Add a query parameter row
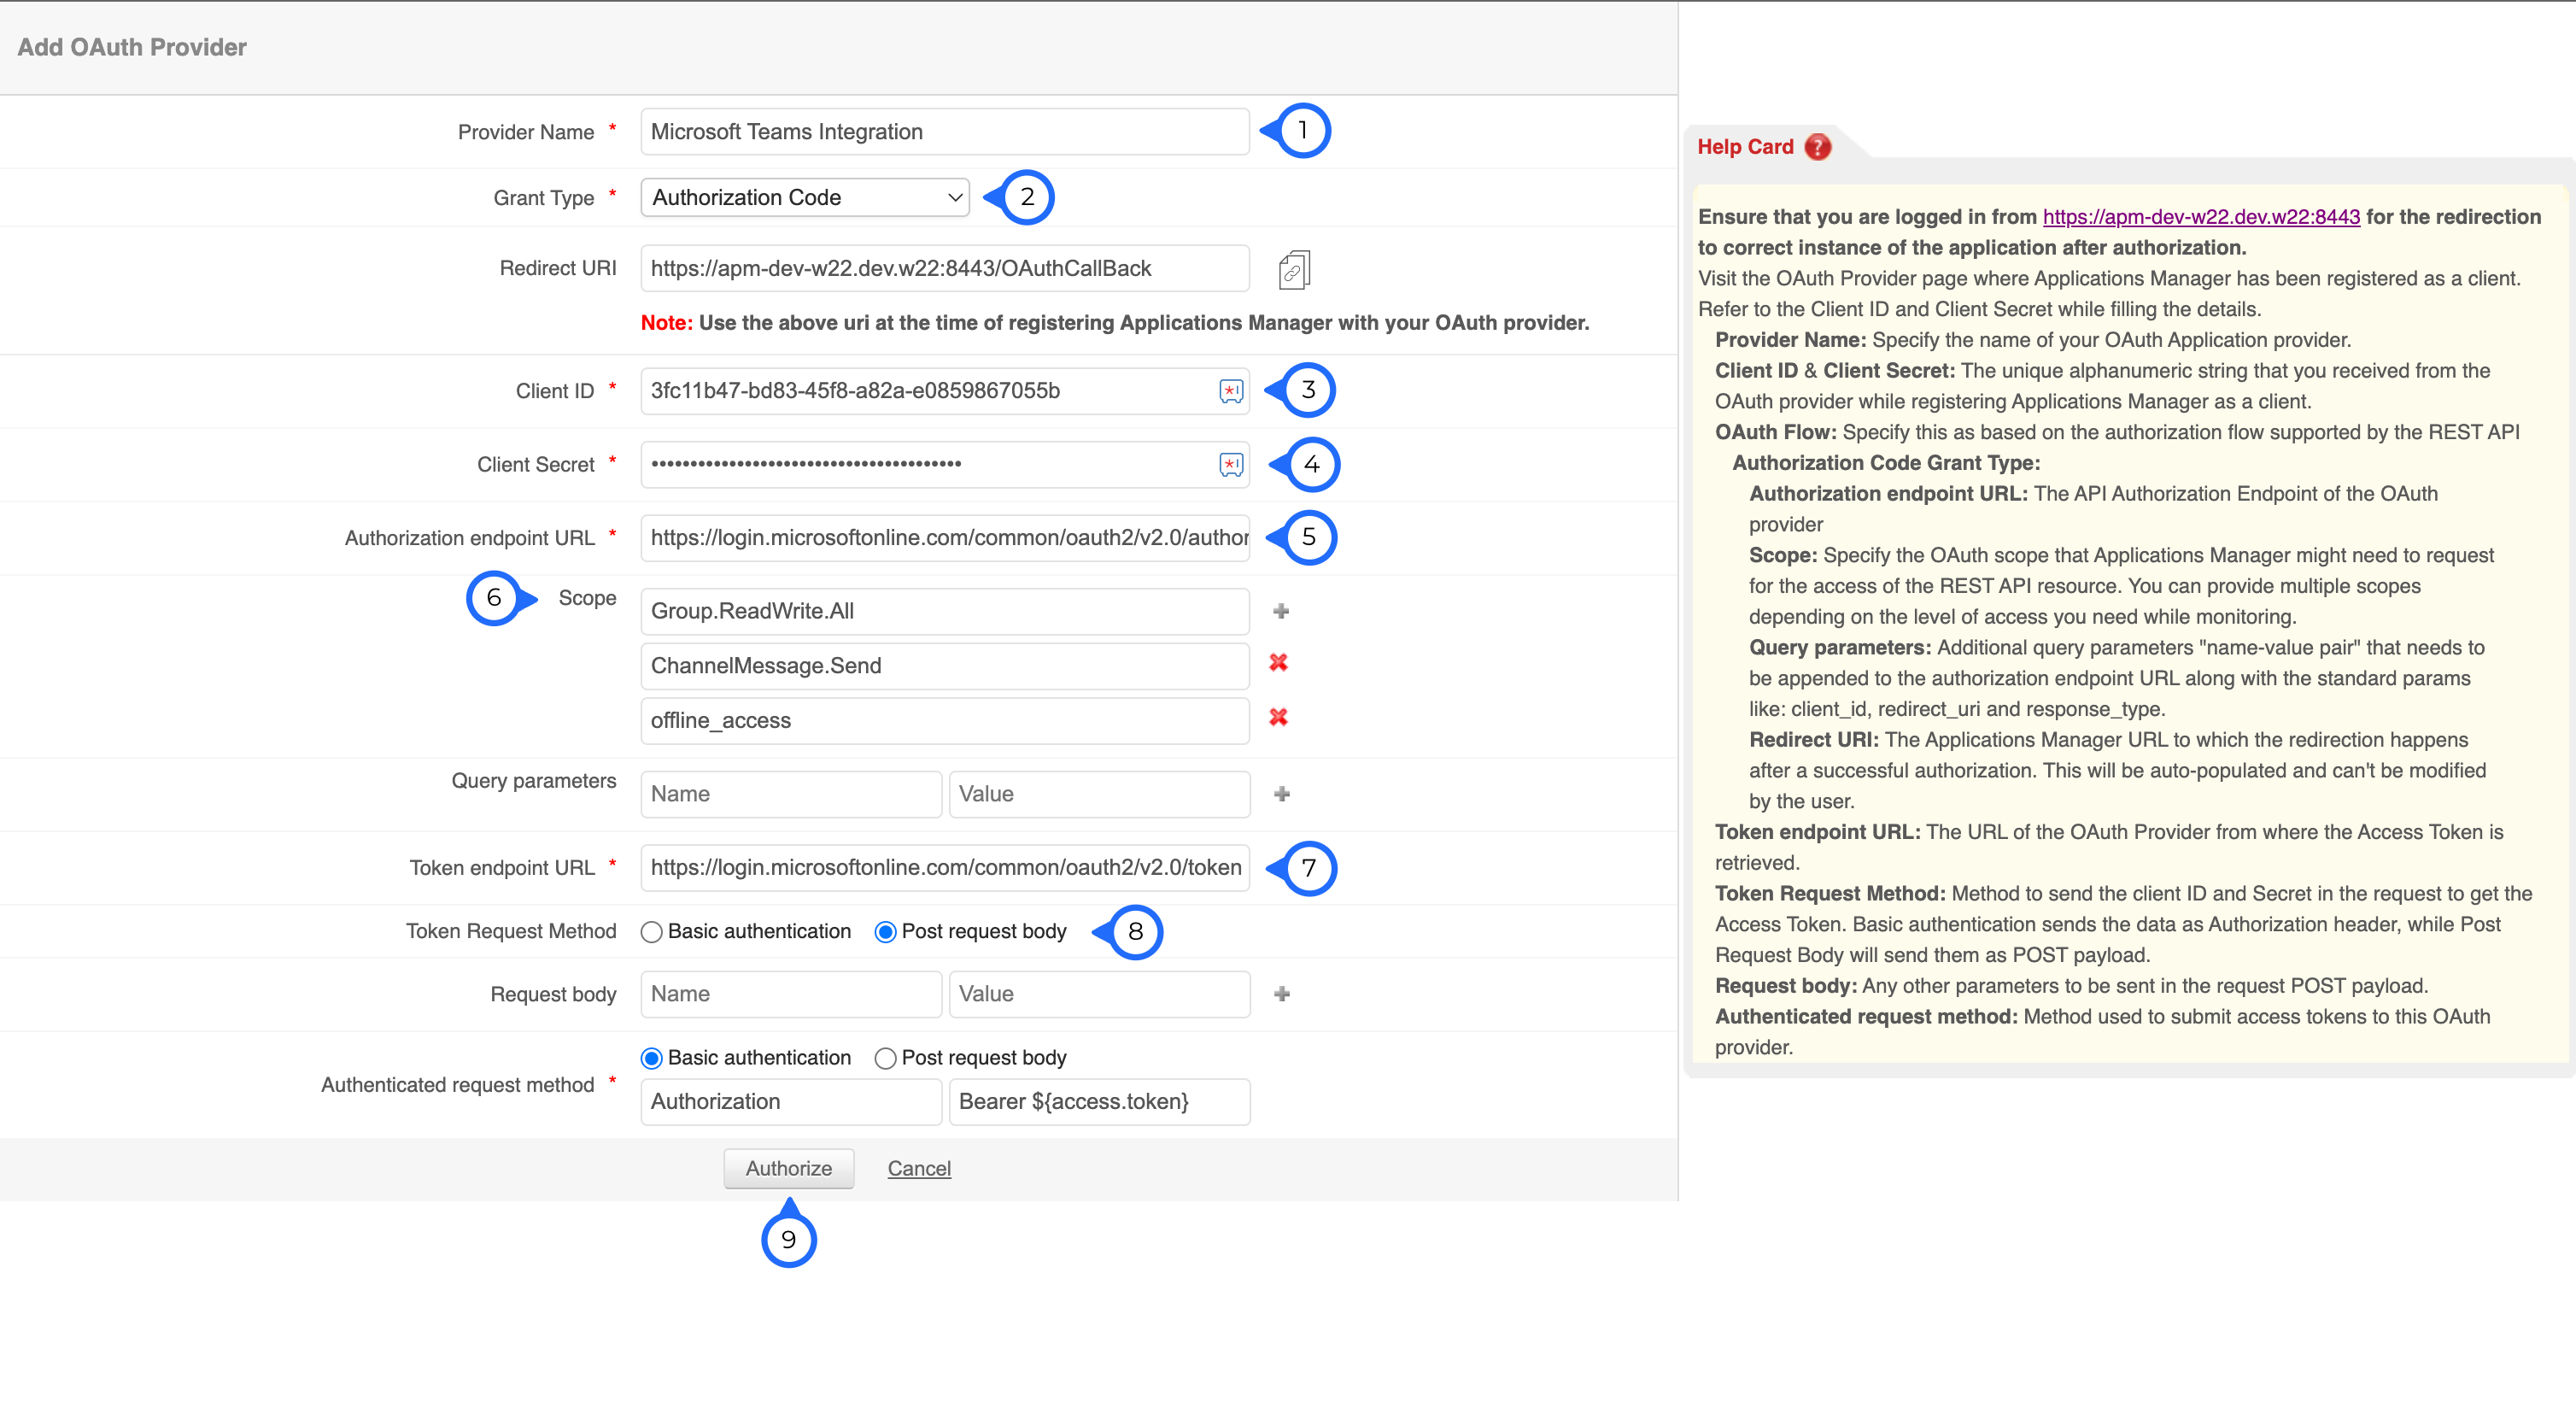The image size is (2576, 1408). [1282, 794]
